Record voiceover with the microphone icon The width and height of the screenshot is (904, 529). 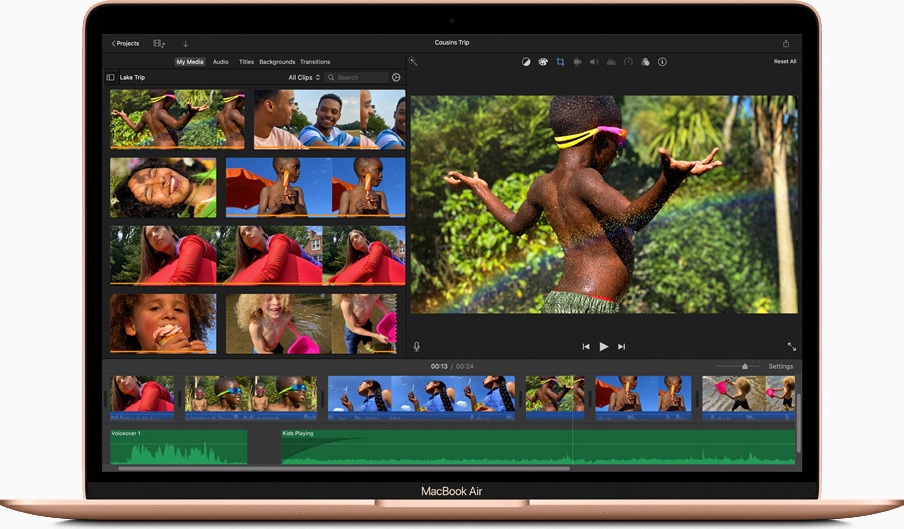[417, 346]
